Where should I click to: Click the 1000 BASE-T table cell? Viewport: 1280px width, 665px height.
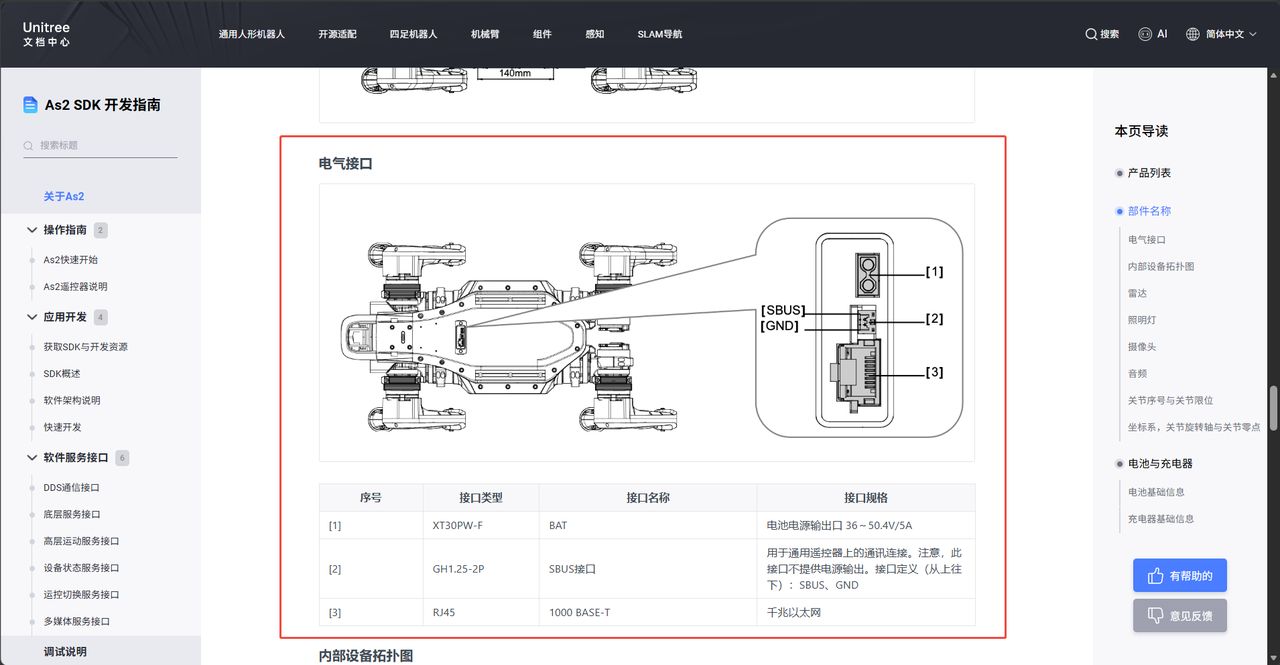[x=648, y=612]
